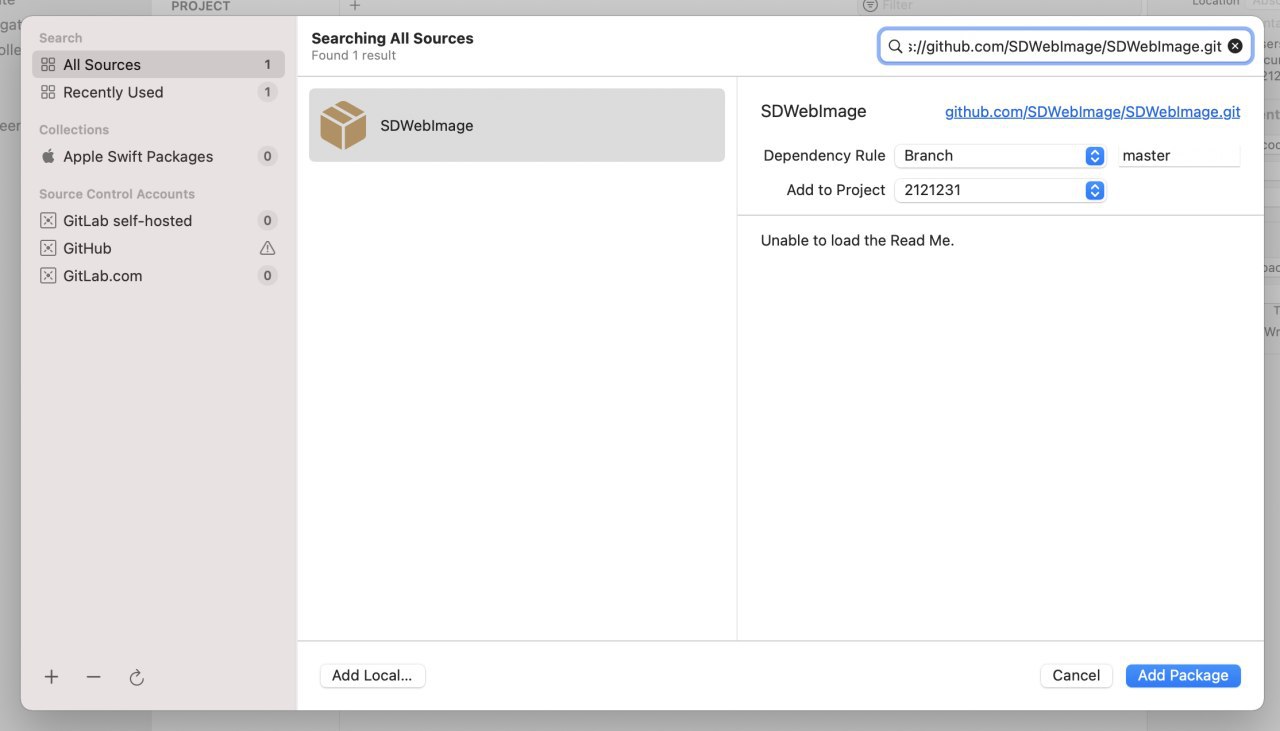The height and width of the screenshot is (731, 1280).
Task: Add a new source with the plus button
Action: (x=52, y=677)
